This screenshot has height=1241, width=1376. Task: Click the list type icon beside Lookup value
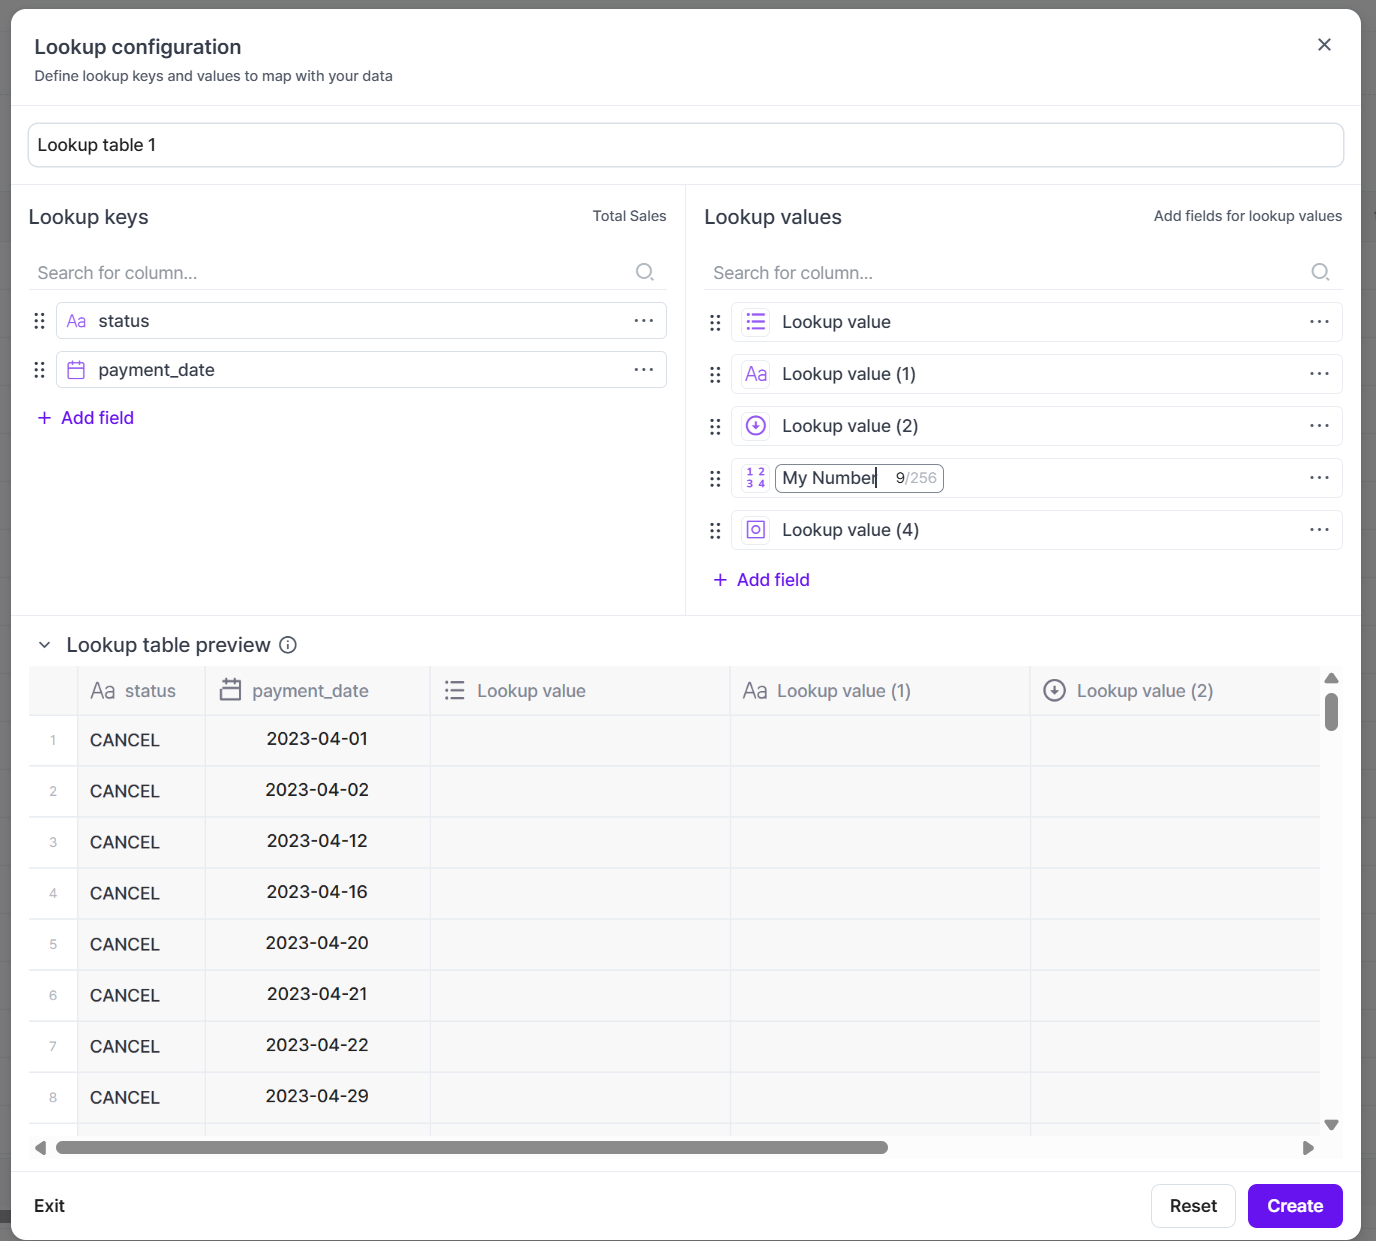pos(756,322)
